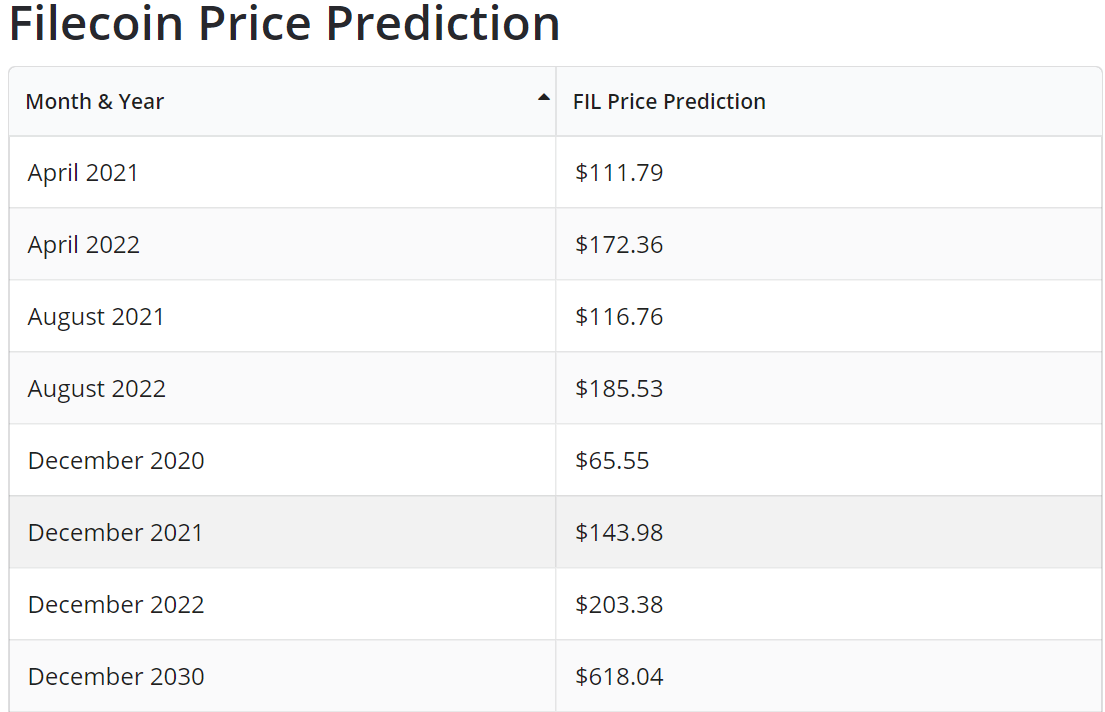Viewport: 1105px width, 712px height.
Task: Select the $185.53 price prediction
Action: 619,388
